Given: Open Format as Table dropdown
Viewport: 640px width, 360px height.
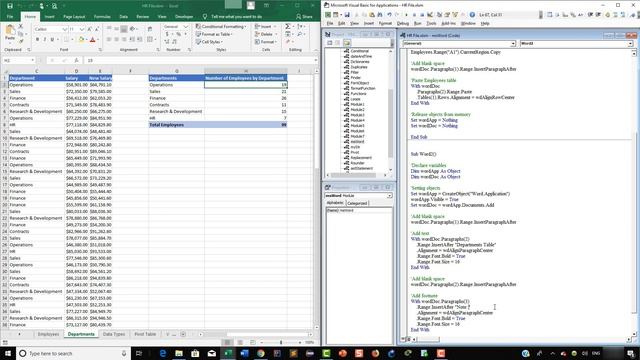Looking at the screenshot, I should 214,34.
